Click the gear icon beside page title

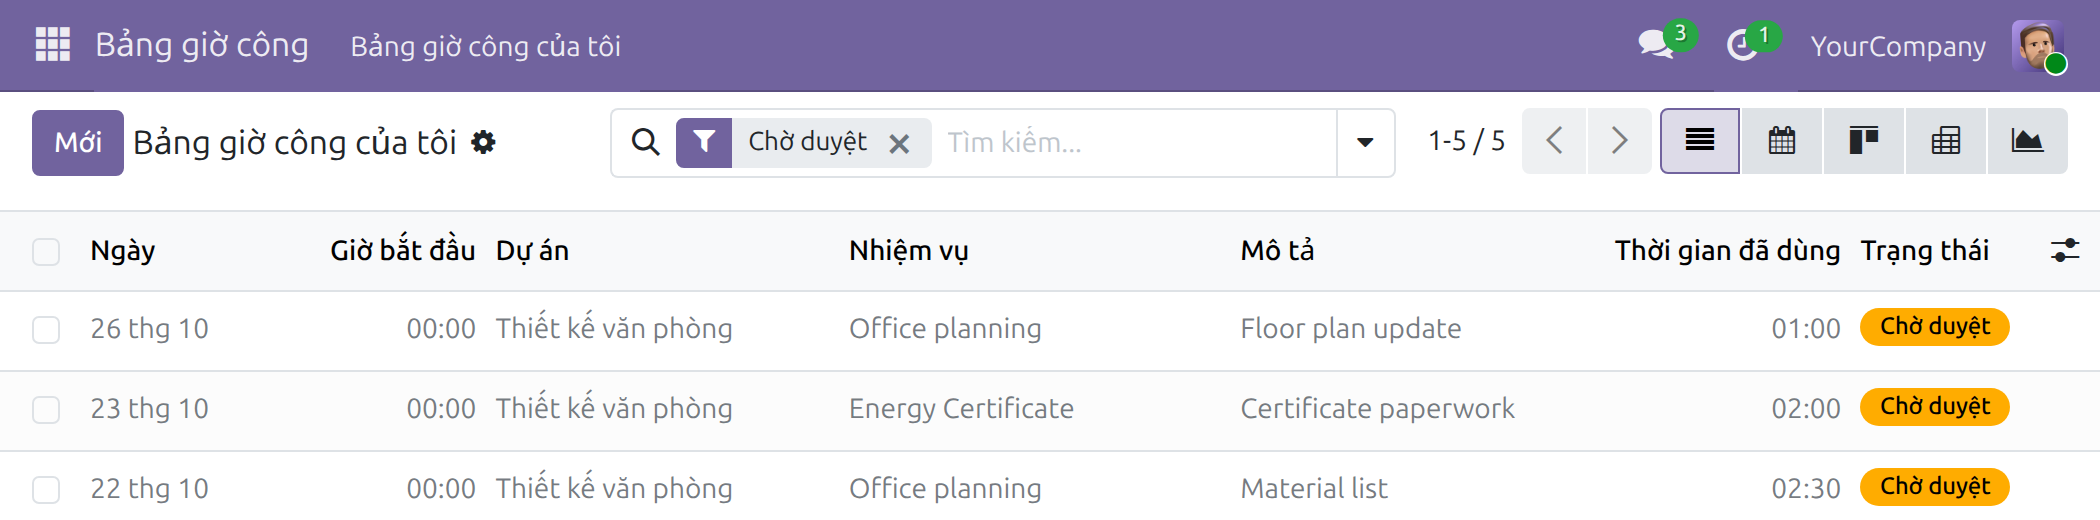(x=483, y=143)
